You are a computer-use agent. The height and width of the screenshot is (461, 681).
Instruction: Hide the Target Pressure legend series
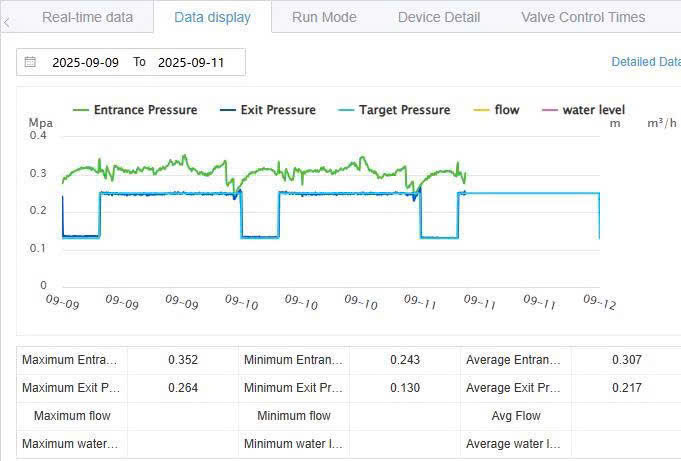pyautogui.click(x=393, y=110)
